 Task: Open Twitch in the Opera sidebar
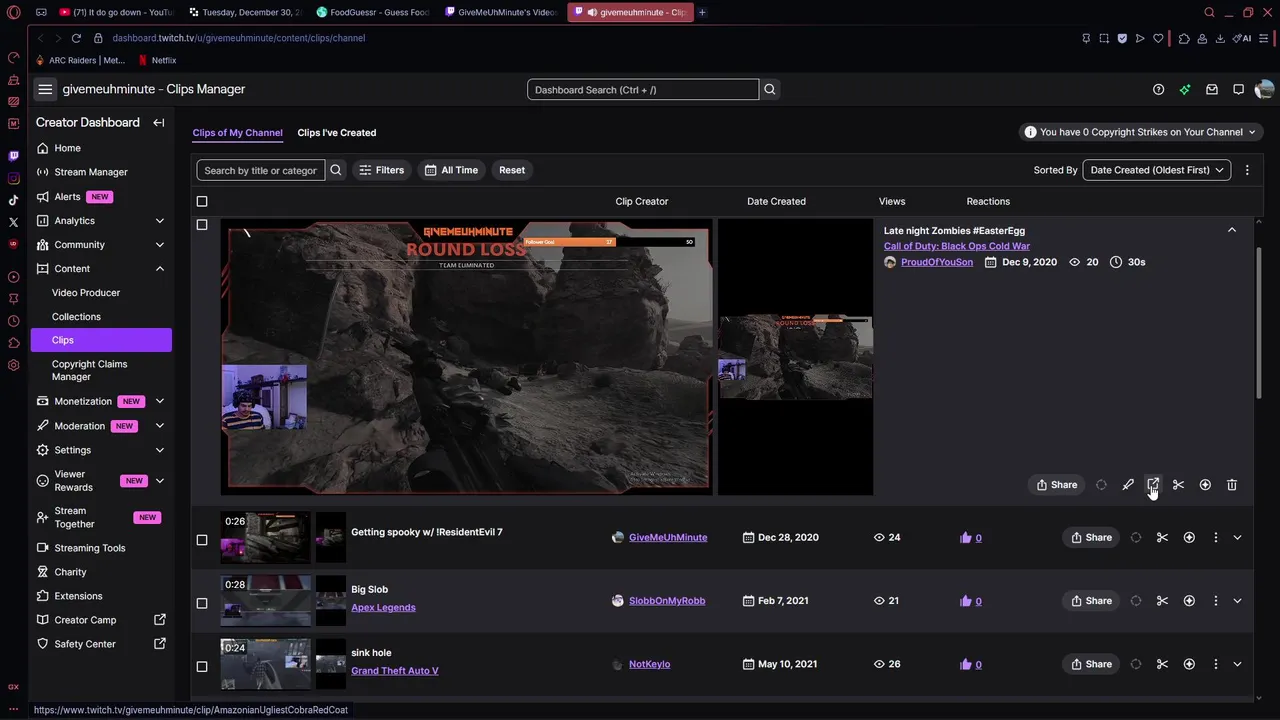(13, 156)
